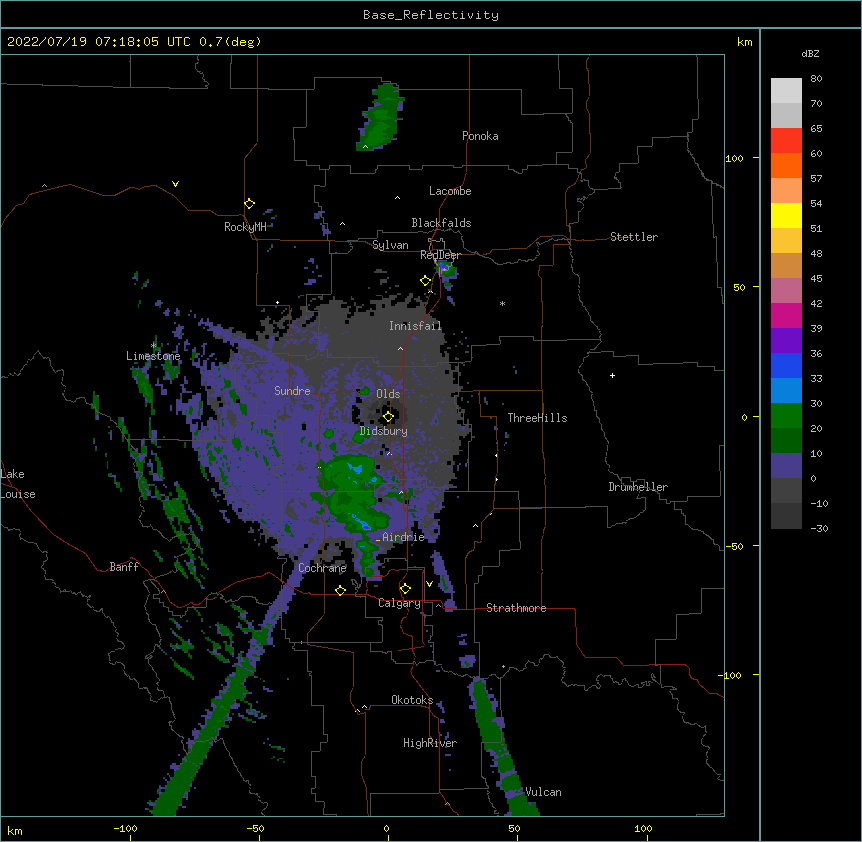Click the Calgary city label
The width and height of the screenshot is (862, 842).
(x=400, y=603)
